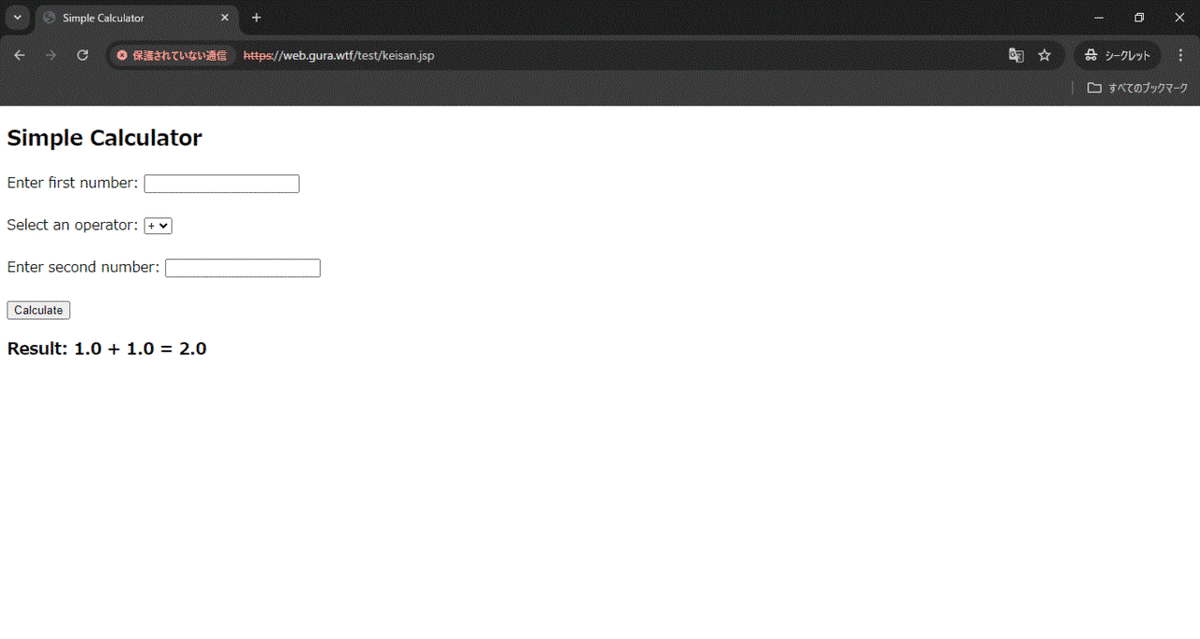The width and height of the screenshot is (1200, 639).
Task: Reload the page with the refresh icon
Action: pyautogui.click(x=83, y=55)
